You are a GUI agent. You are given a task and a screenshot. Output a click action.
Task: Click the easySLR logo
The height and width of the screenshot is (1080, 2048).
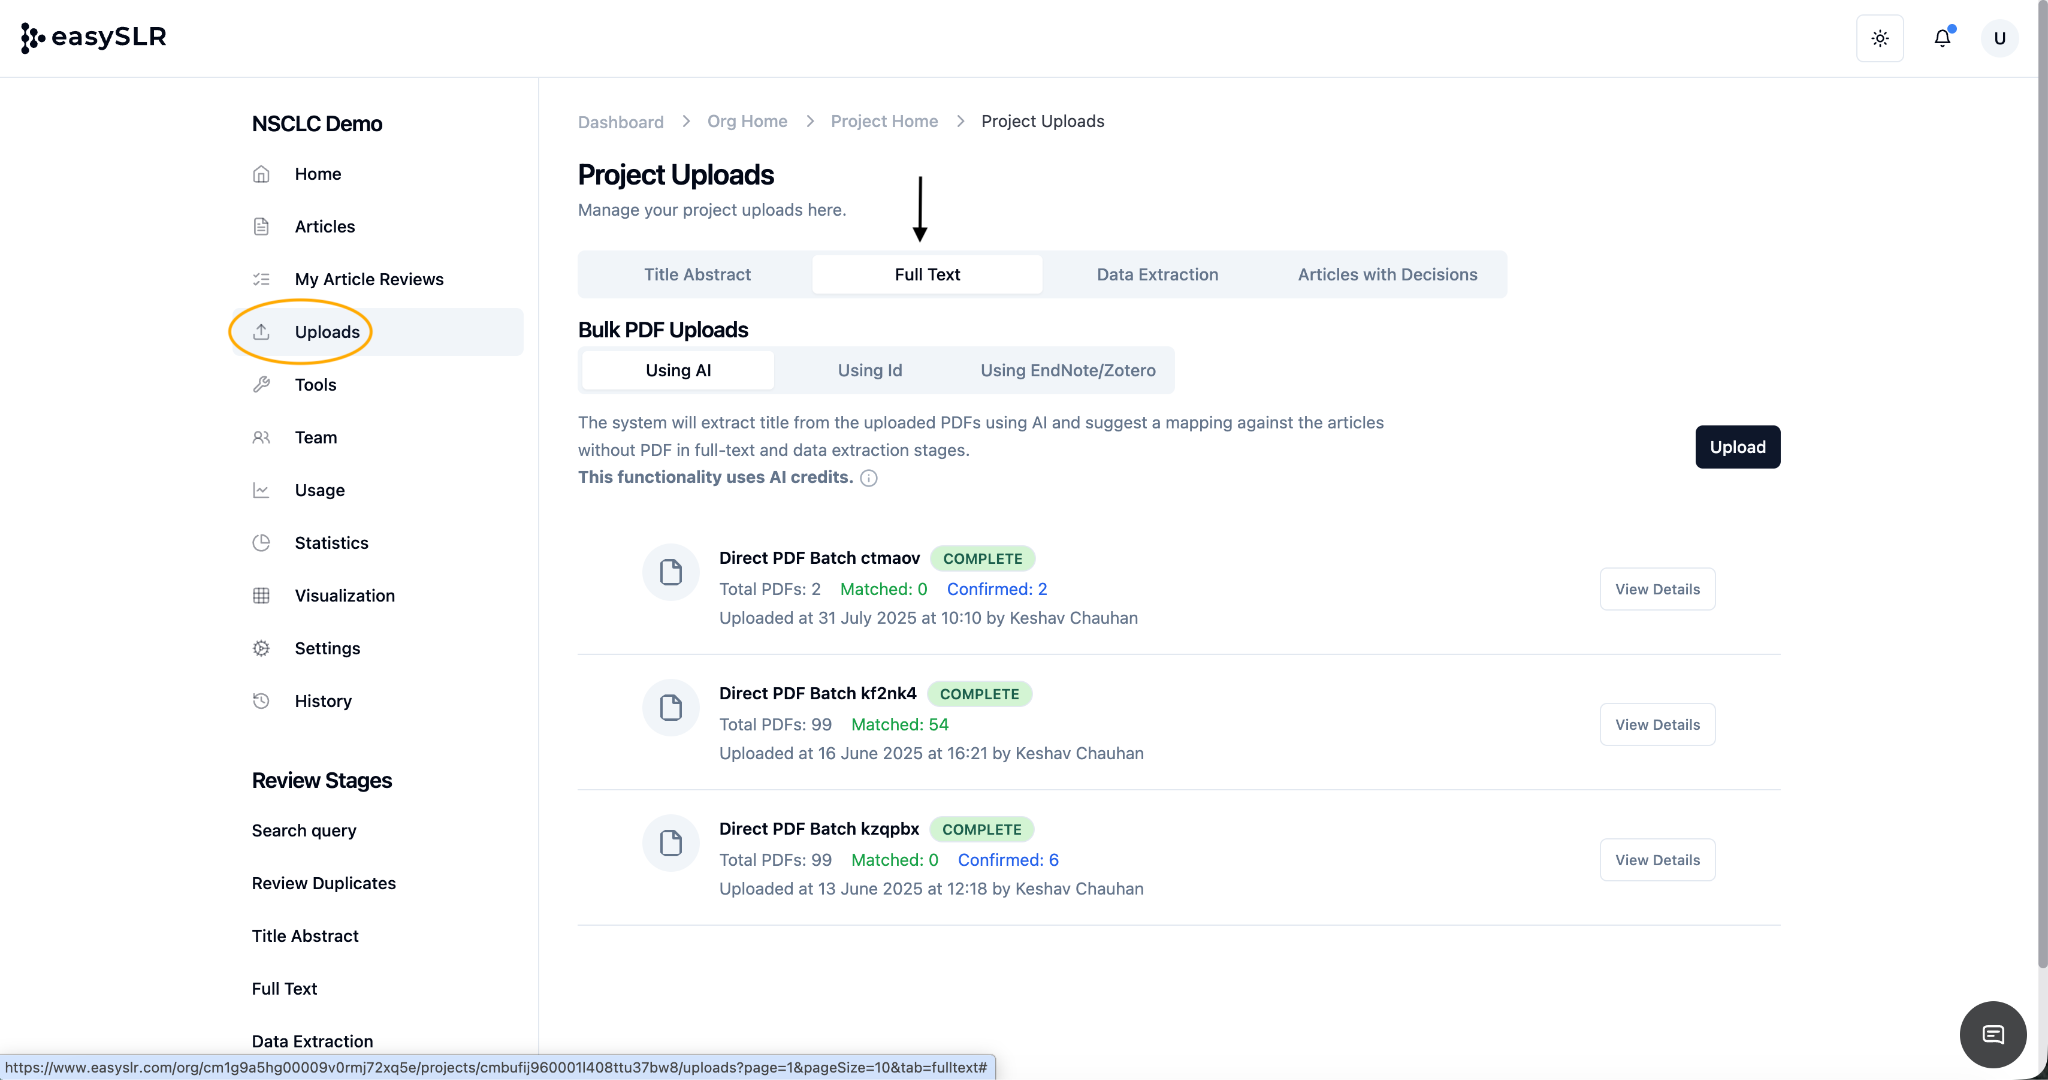pyautogui.click(x=94, y=38)
